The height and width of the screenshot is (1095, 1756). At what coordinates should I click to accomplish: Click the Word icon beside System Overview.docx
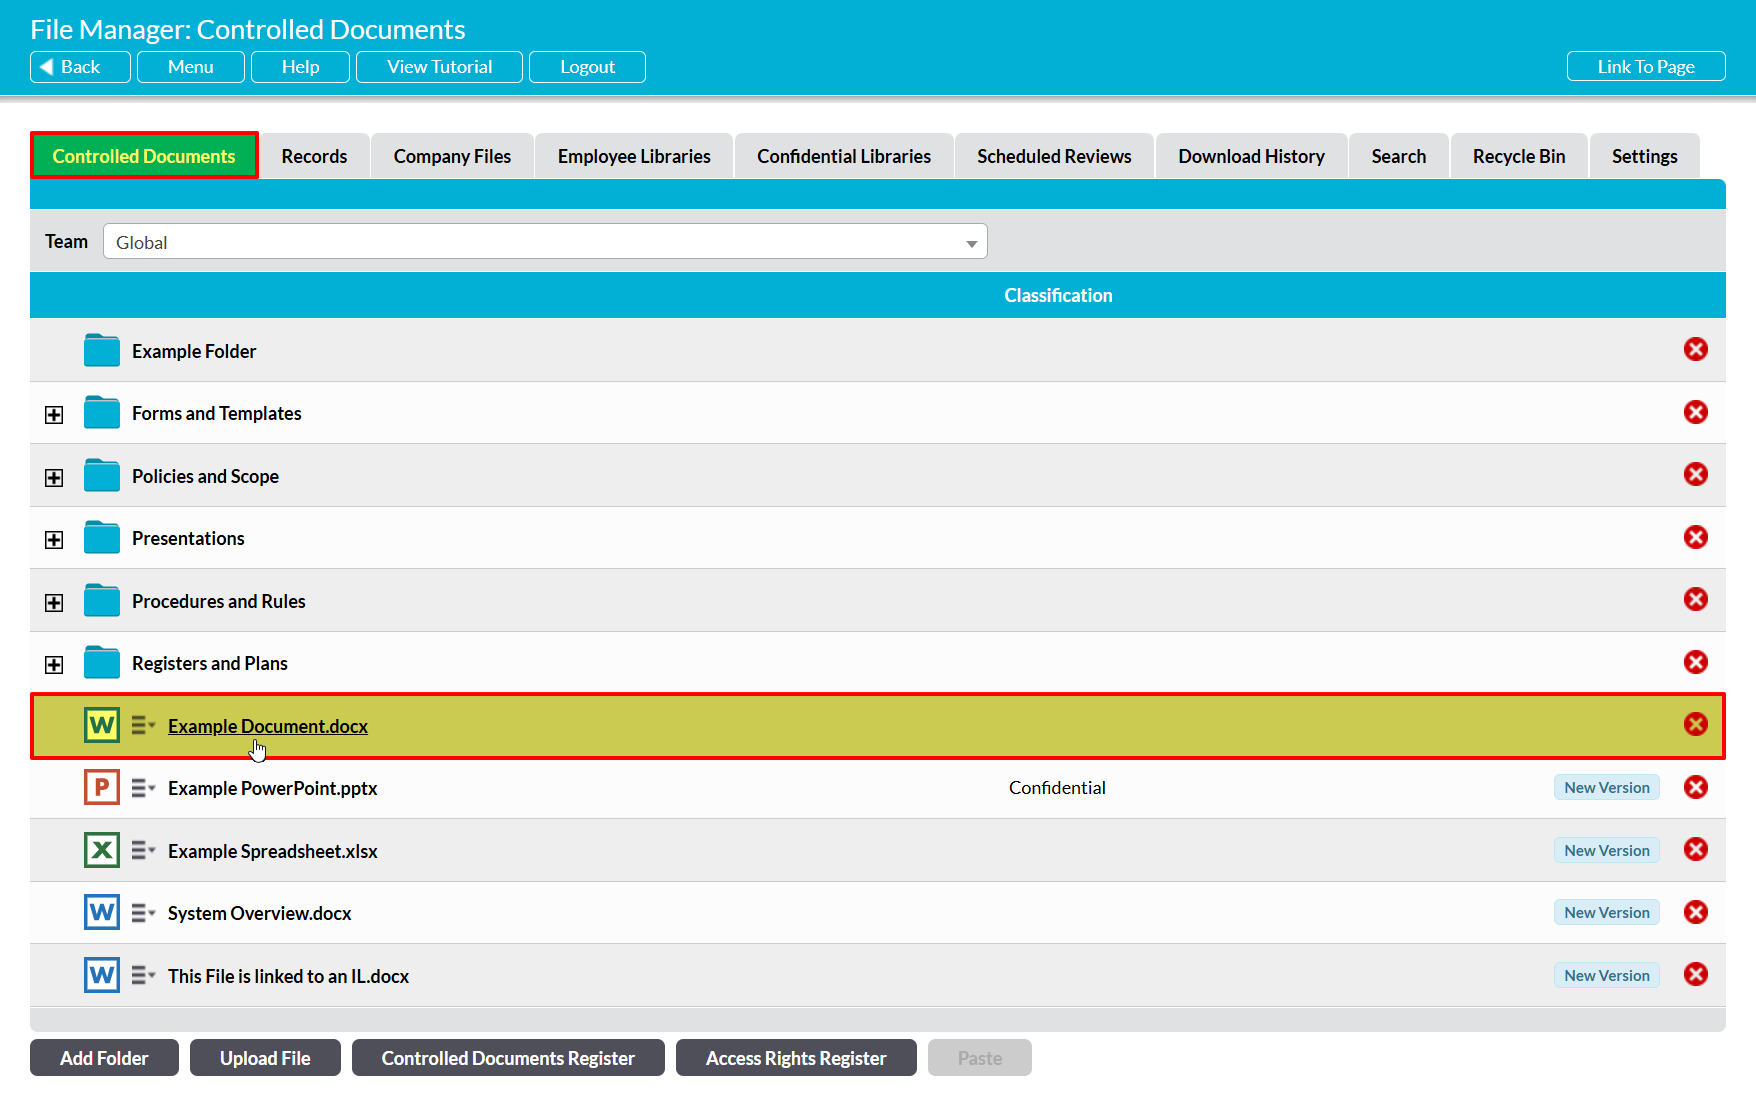pos(102,912)
